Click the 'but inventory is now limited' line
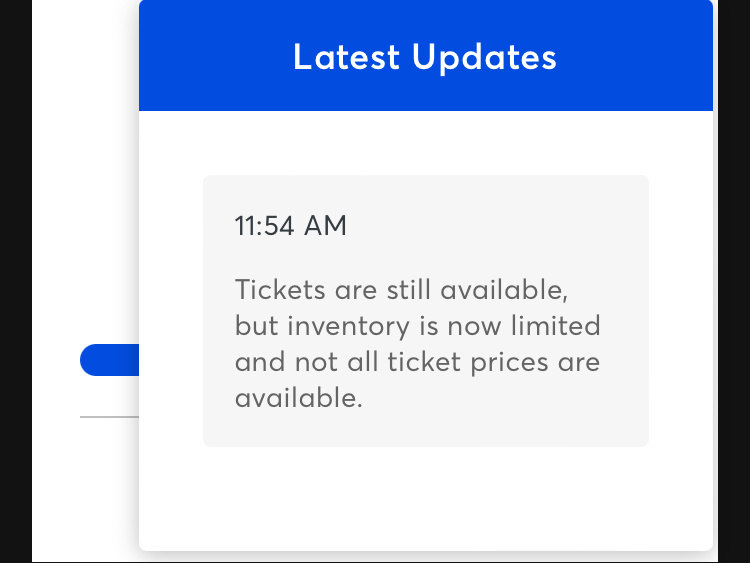 coord(418,326)
